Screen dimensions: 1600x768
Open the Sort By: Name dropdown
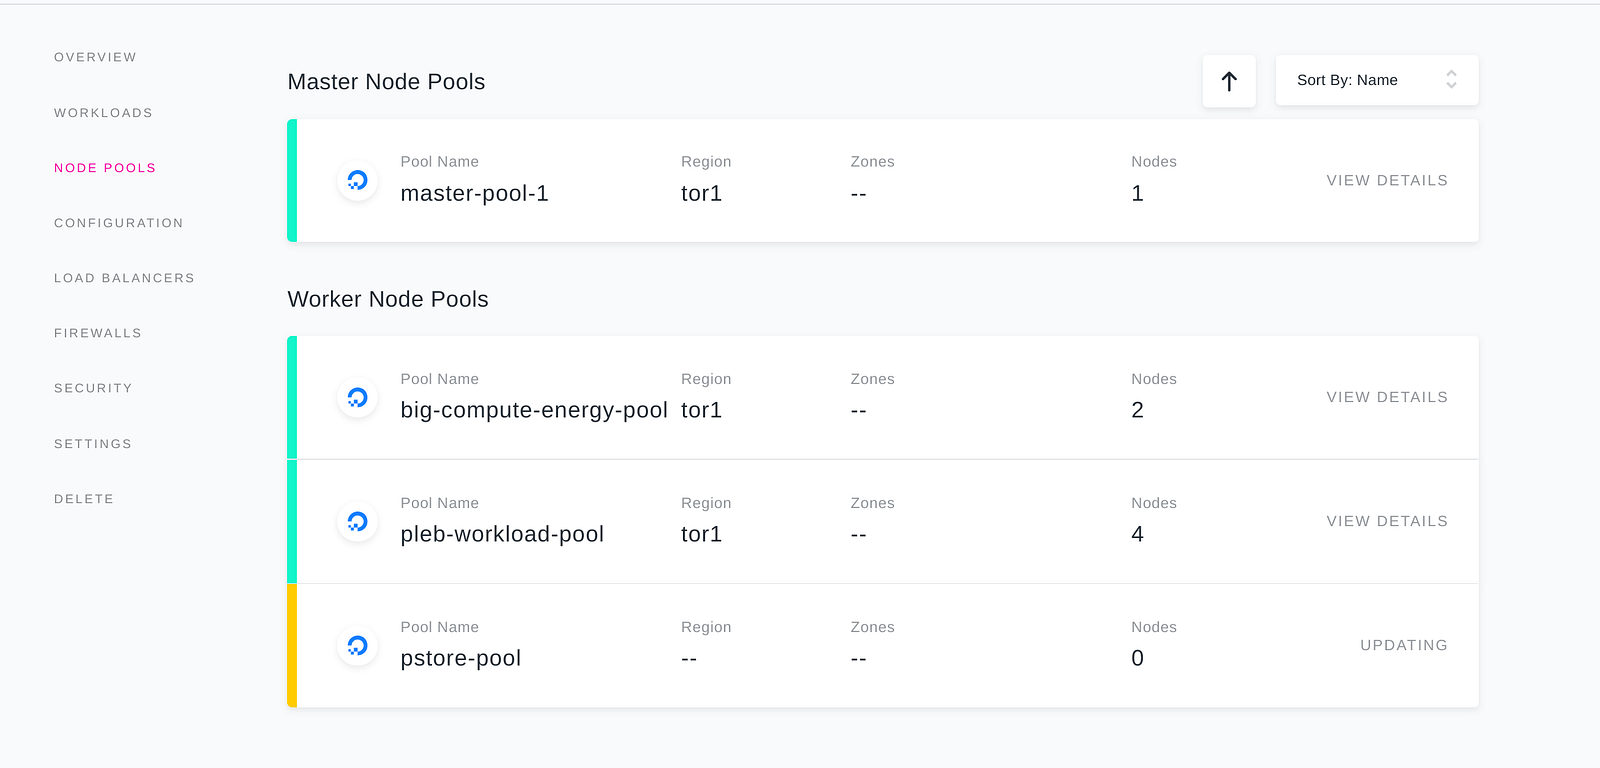pos(1376,80)
